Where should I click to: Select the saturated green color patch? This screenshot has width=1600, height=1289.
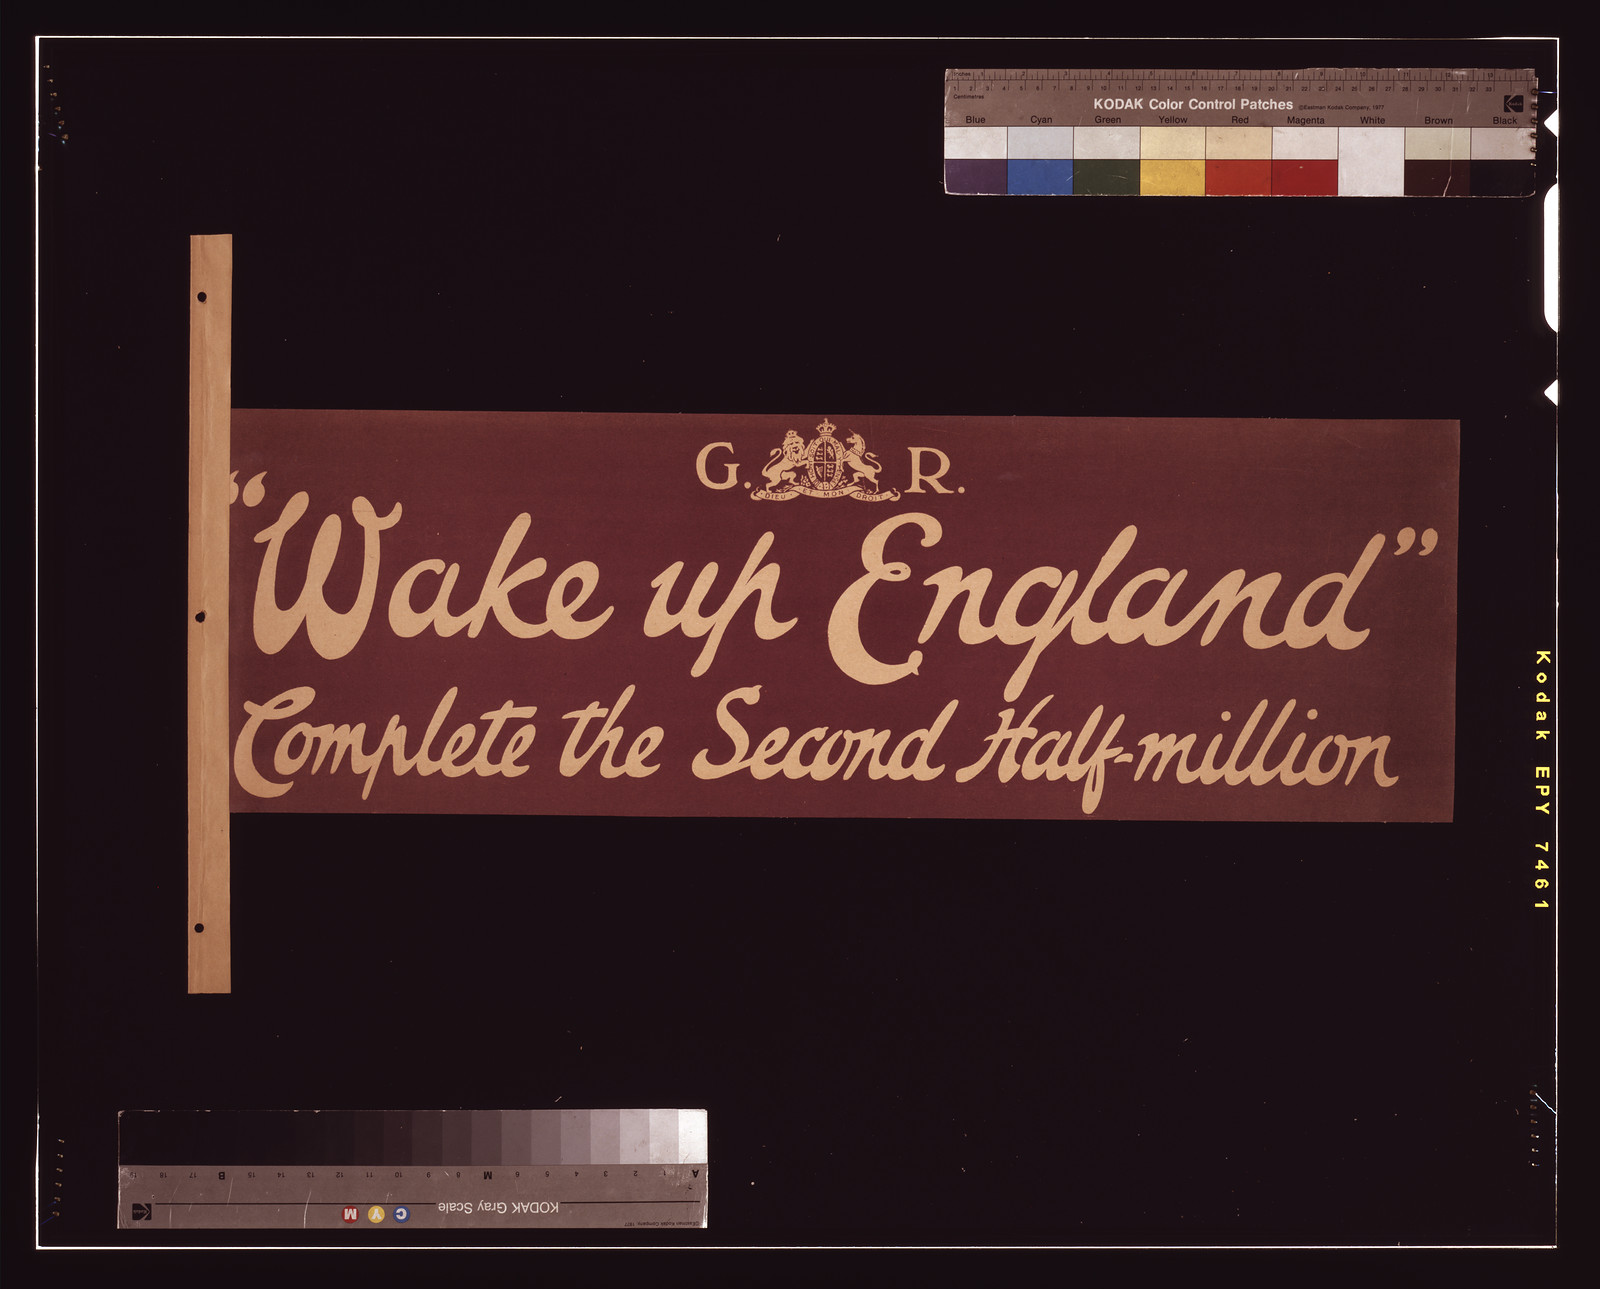pos(1106,177)
